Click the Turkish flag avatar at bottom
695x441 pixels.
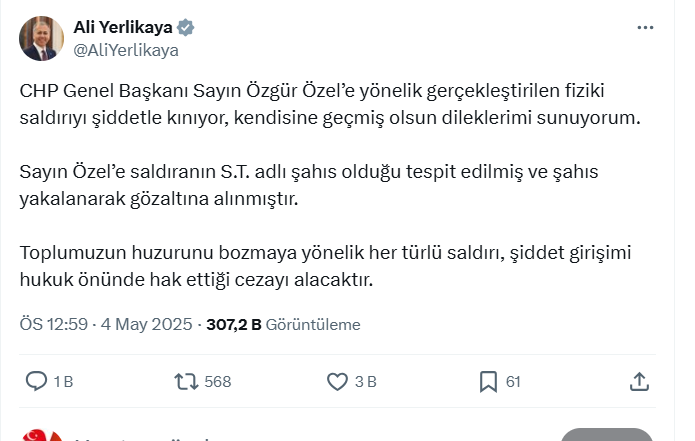41,434
